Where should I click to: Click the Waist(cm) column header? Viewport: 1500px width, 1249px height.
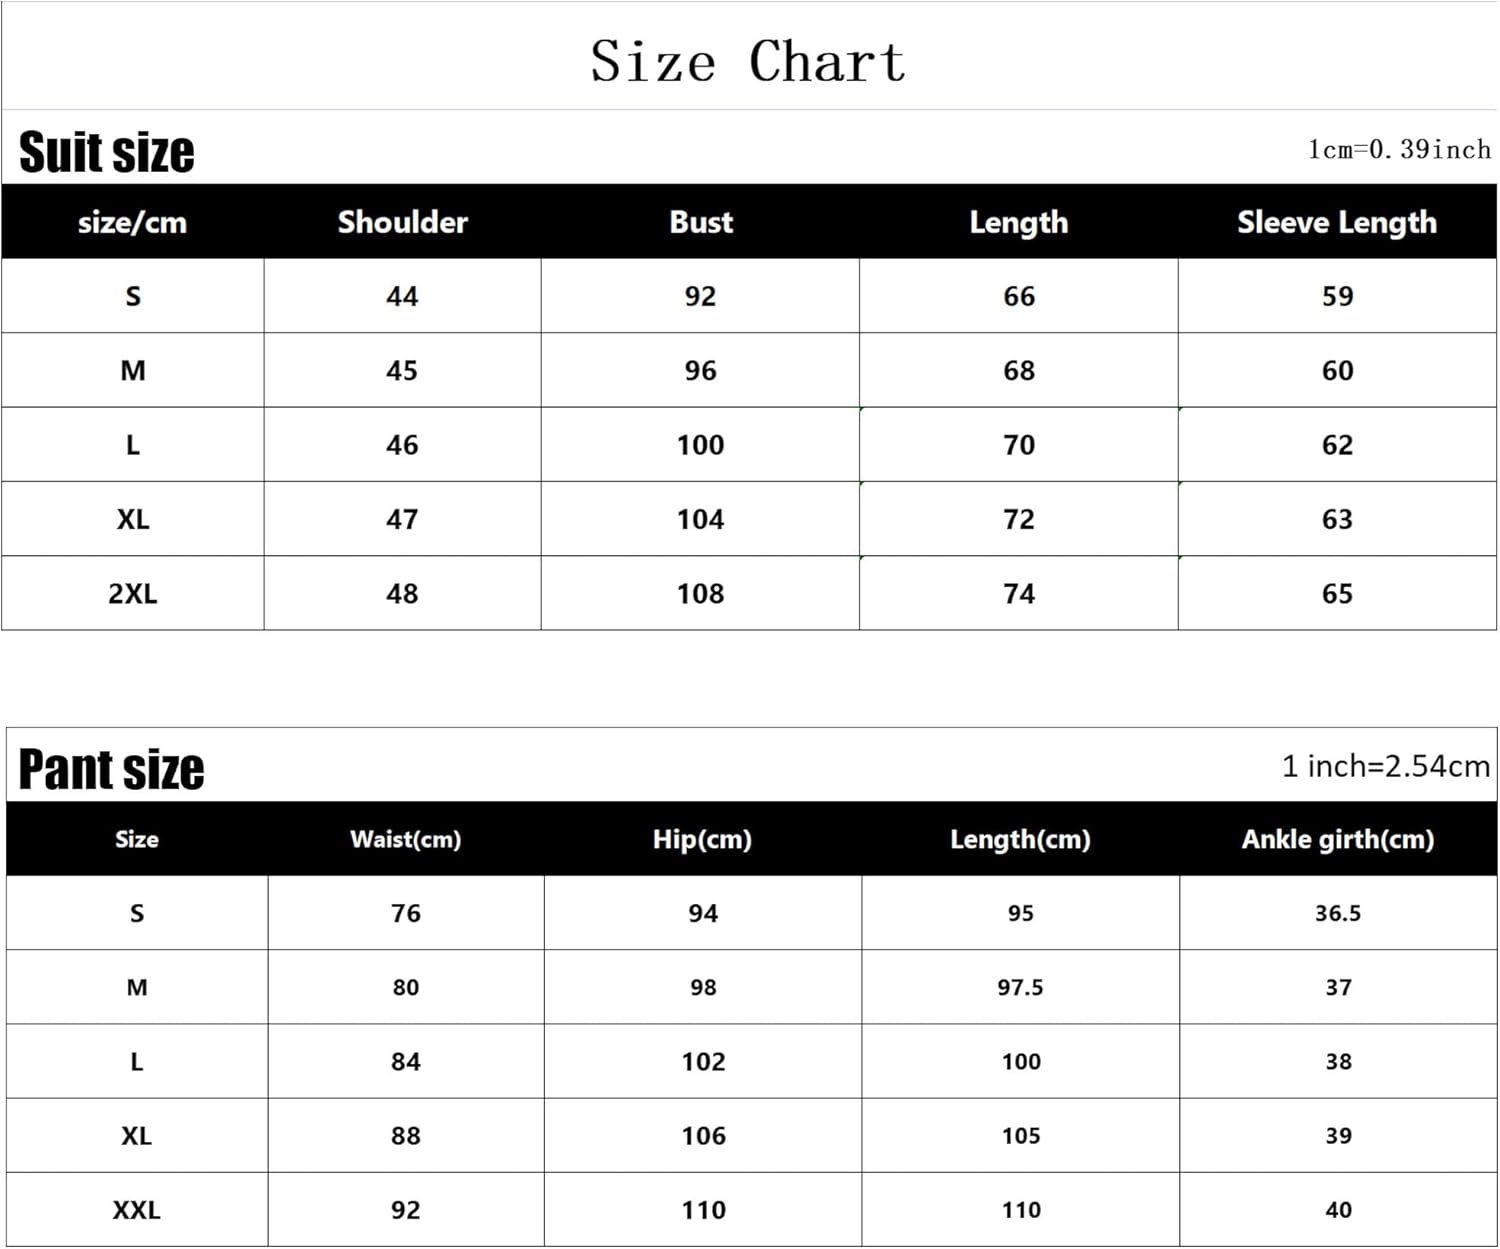pos(406,839)
